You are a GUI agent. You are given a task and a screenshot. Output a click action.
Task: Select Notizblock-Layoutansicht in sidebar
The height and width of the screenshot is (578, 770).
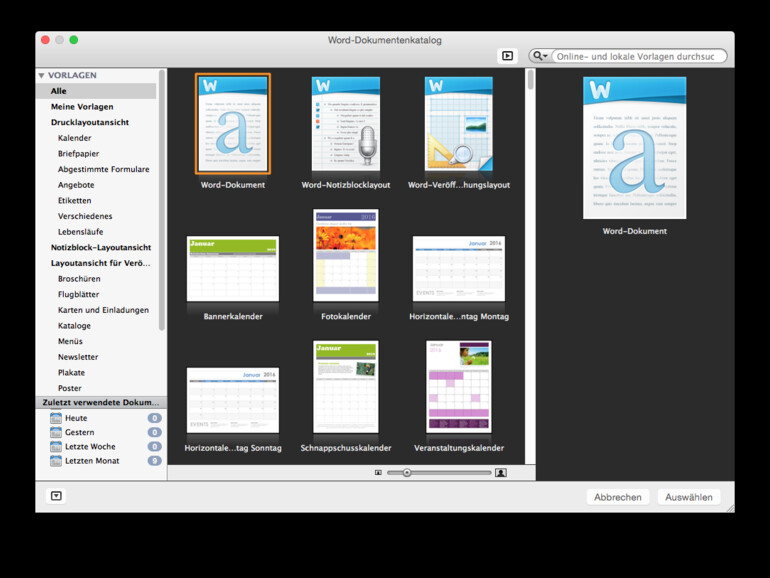click(101, 248)
